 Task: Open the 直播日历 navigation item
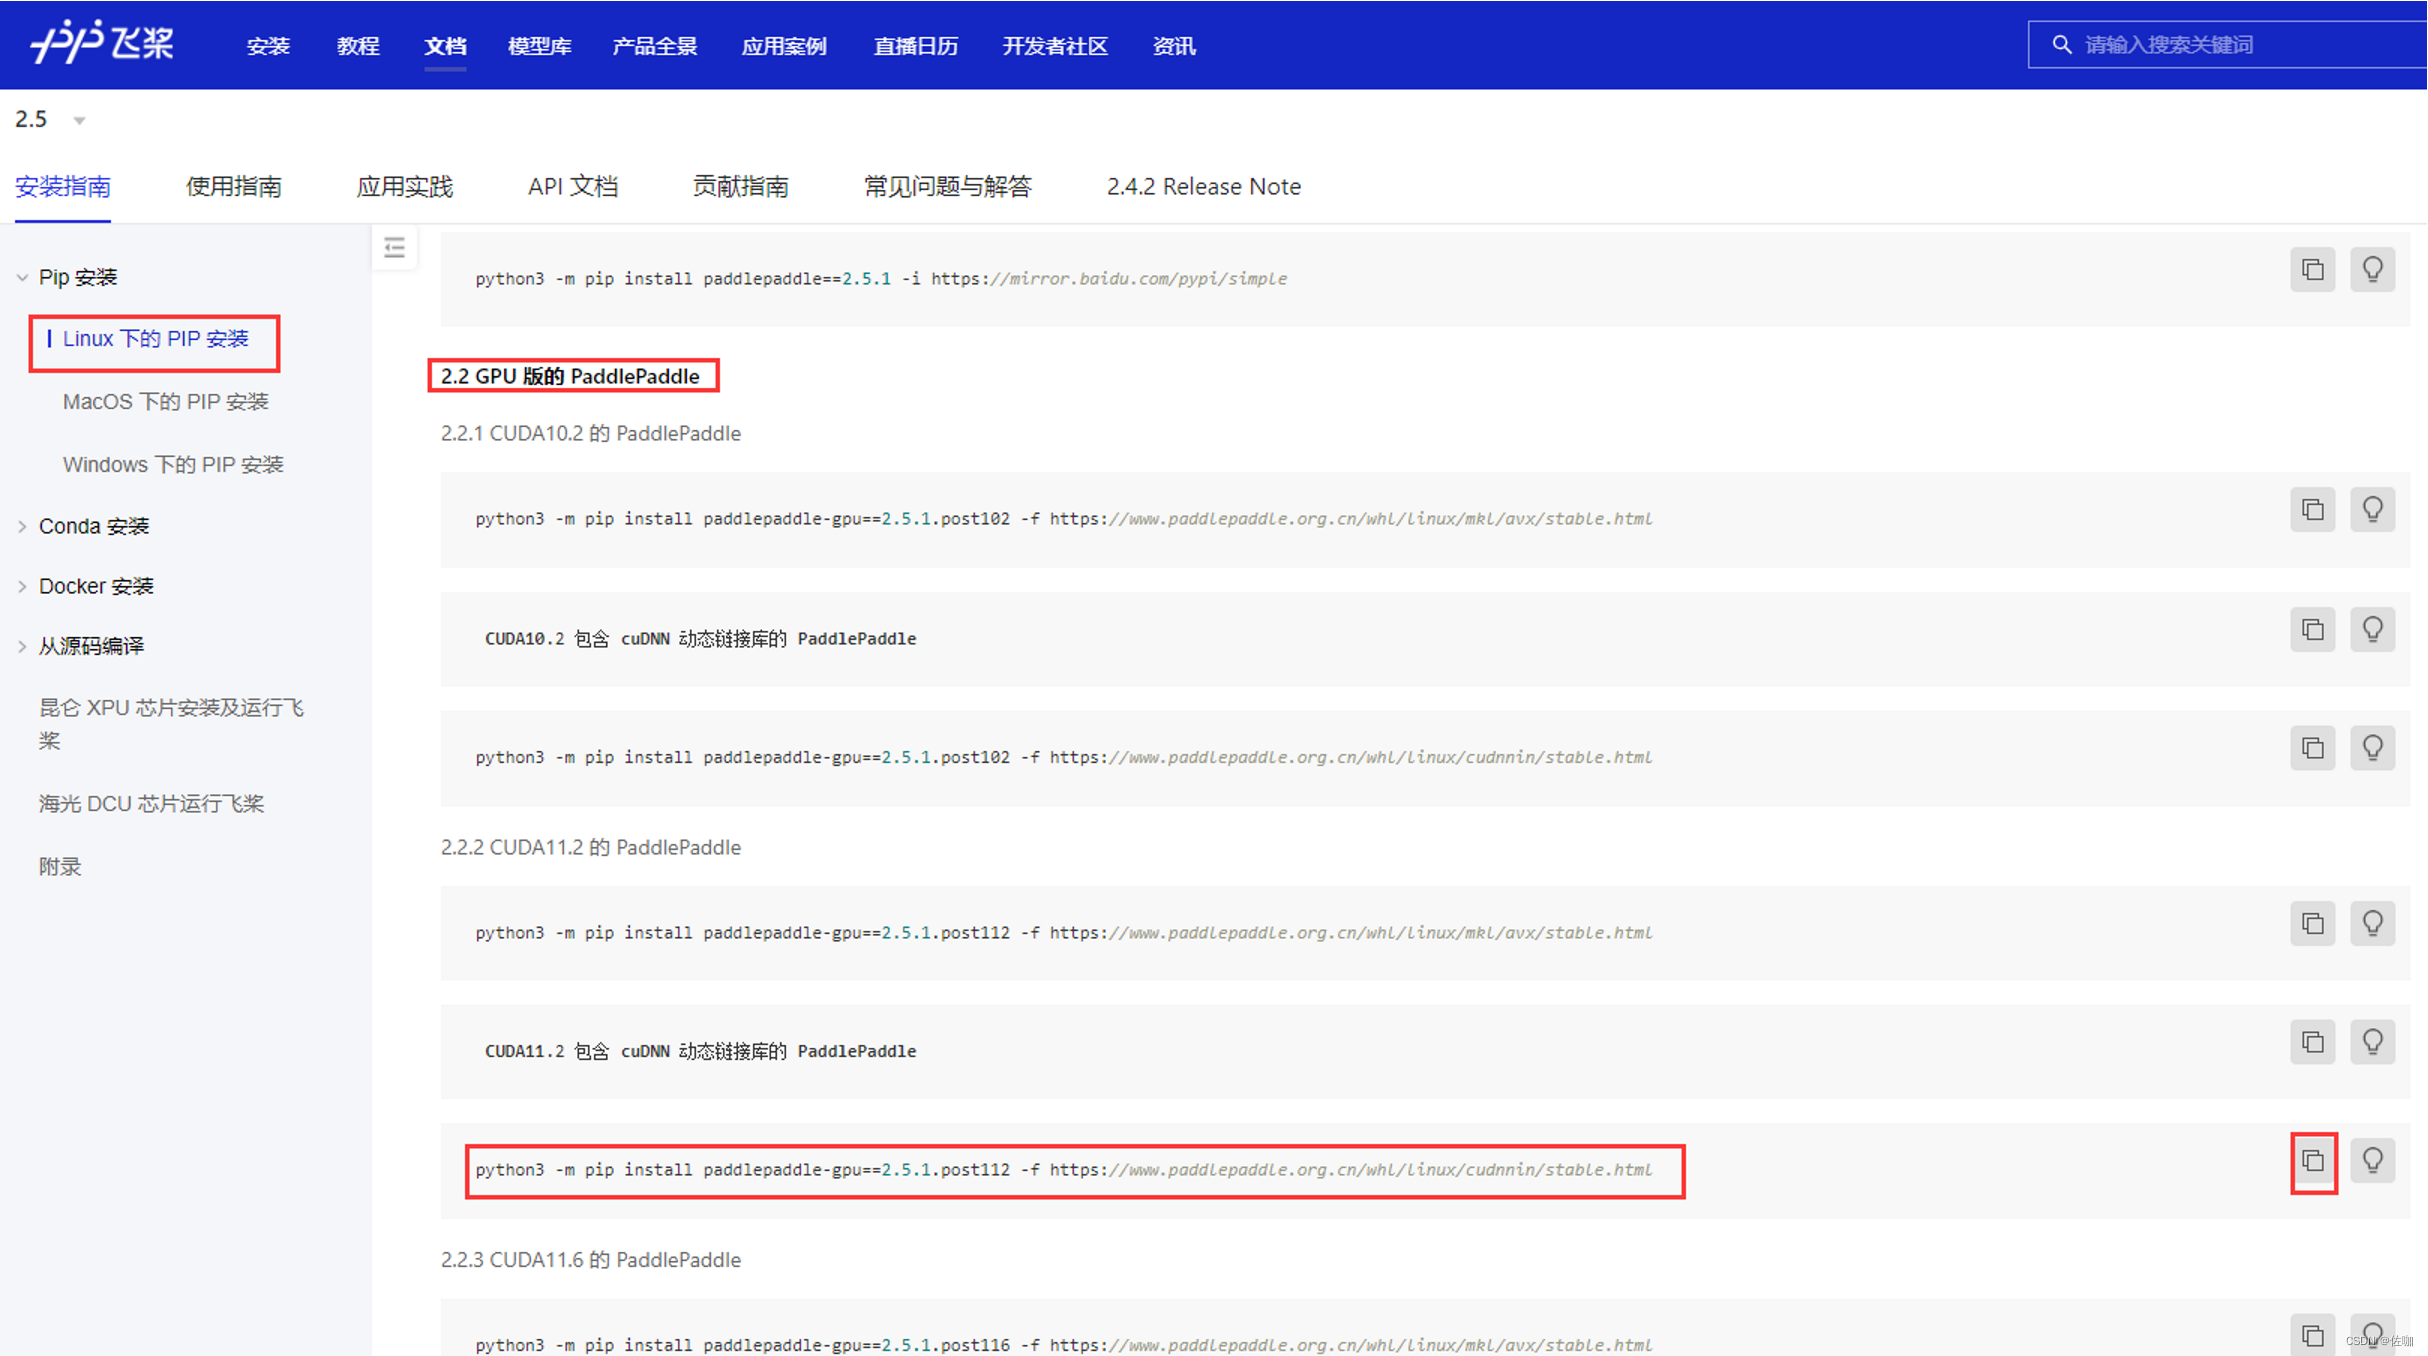click(915, 46)
